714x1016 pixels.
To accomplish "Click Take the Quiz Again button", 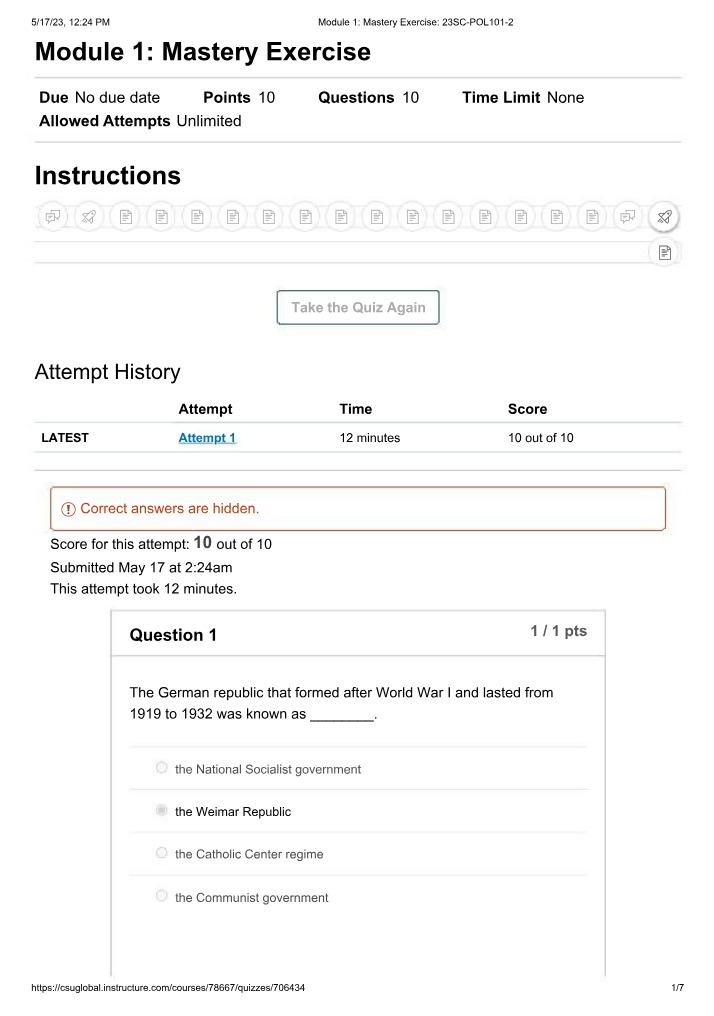I will [358, 307].
